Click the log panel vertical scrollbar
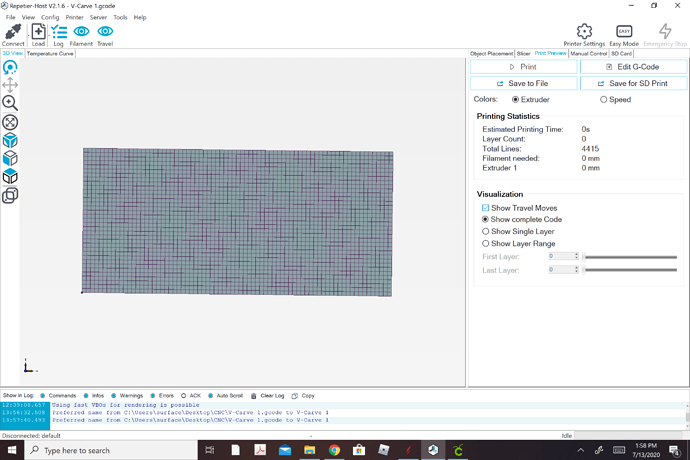 point(687,416)
